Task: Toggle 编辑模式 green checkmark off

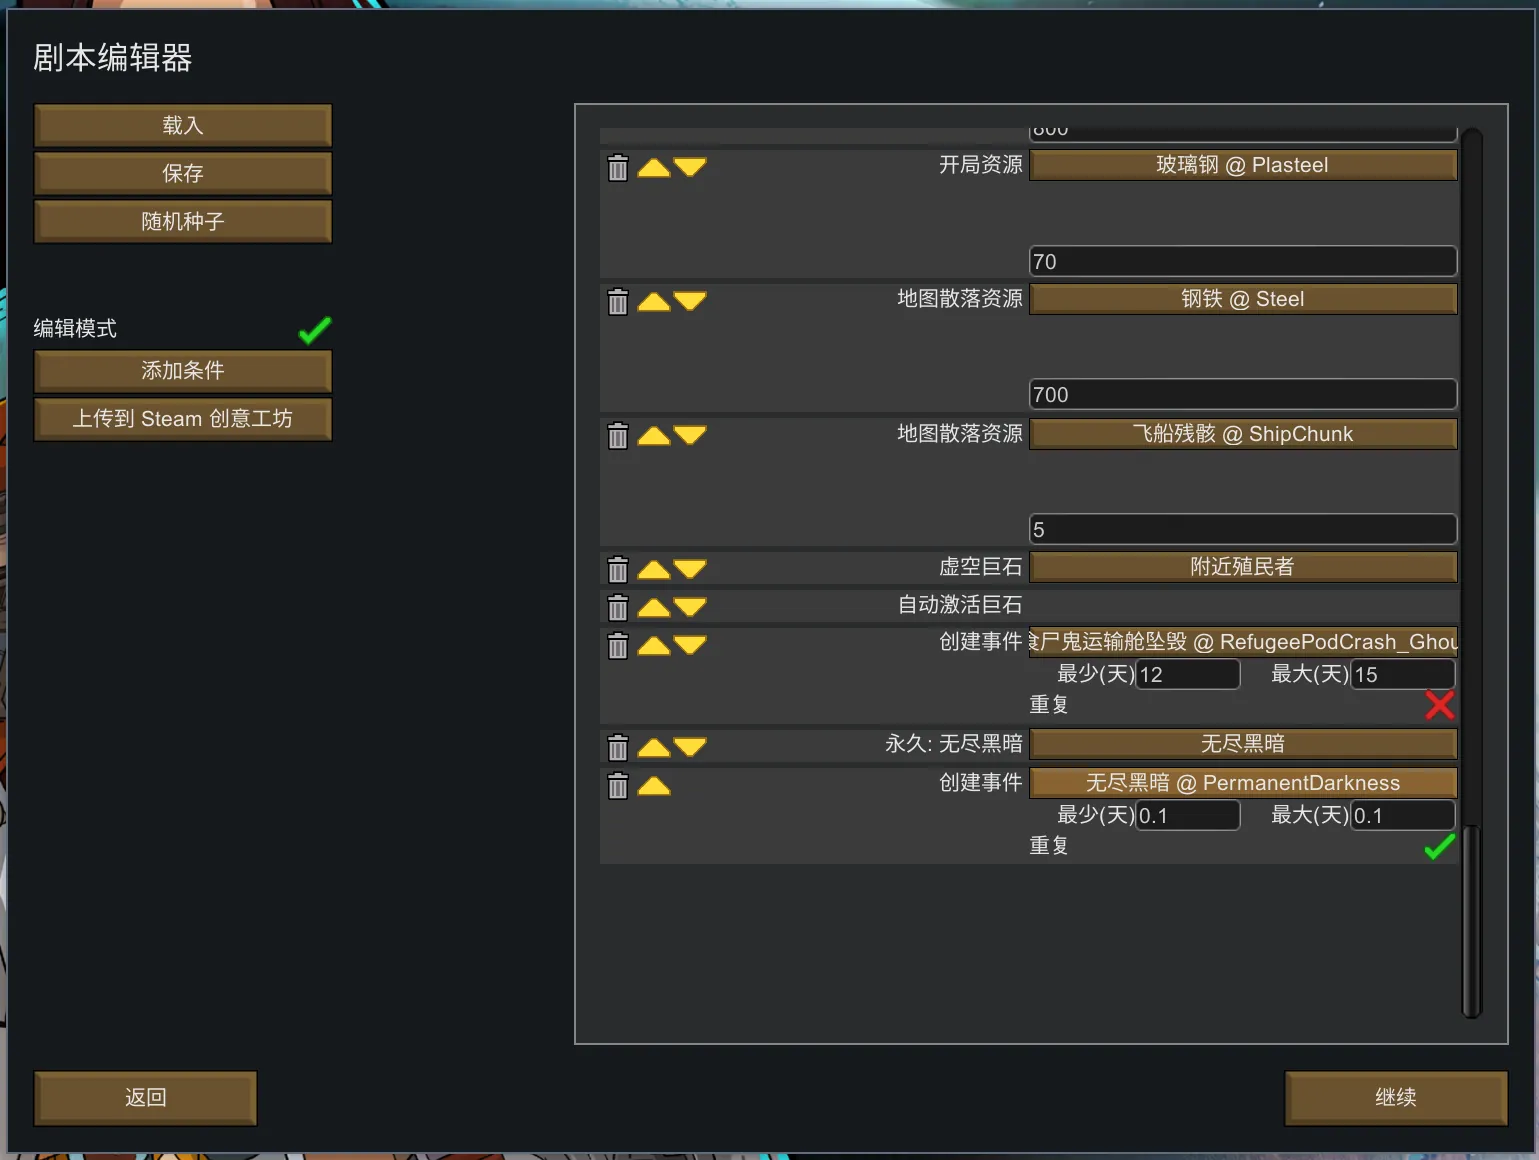Action: (315, 330)
